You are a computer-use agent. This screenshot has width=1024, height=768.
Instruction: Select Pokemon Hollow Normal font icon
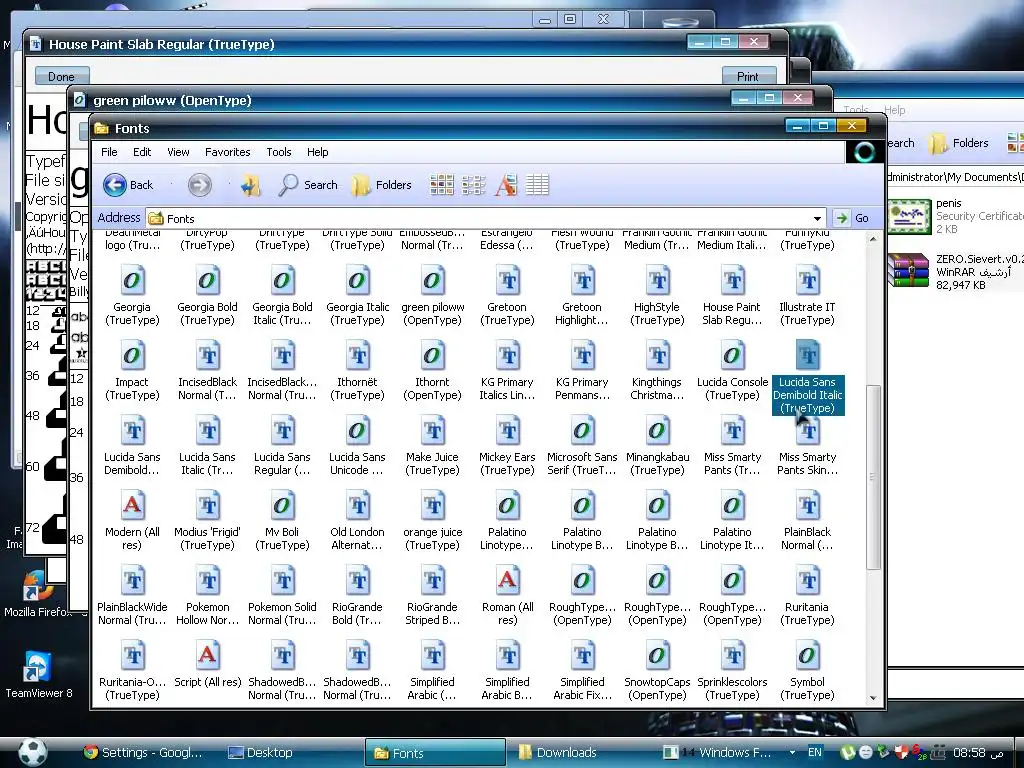pyautogui.click(x=207, y=581)
